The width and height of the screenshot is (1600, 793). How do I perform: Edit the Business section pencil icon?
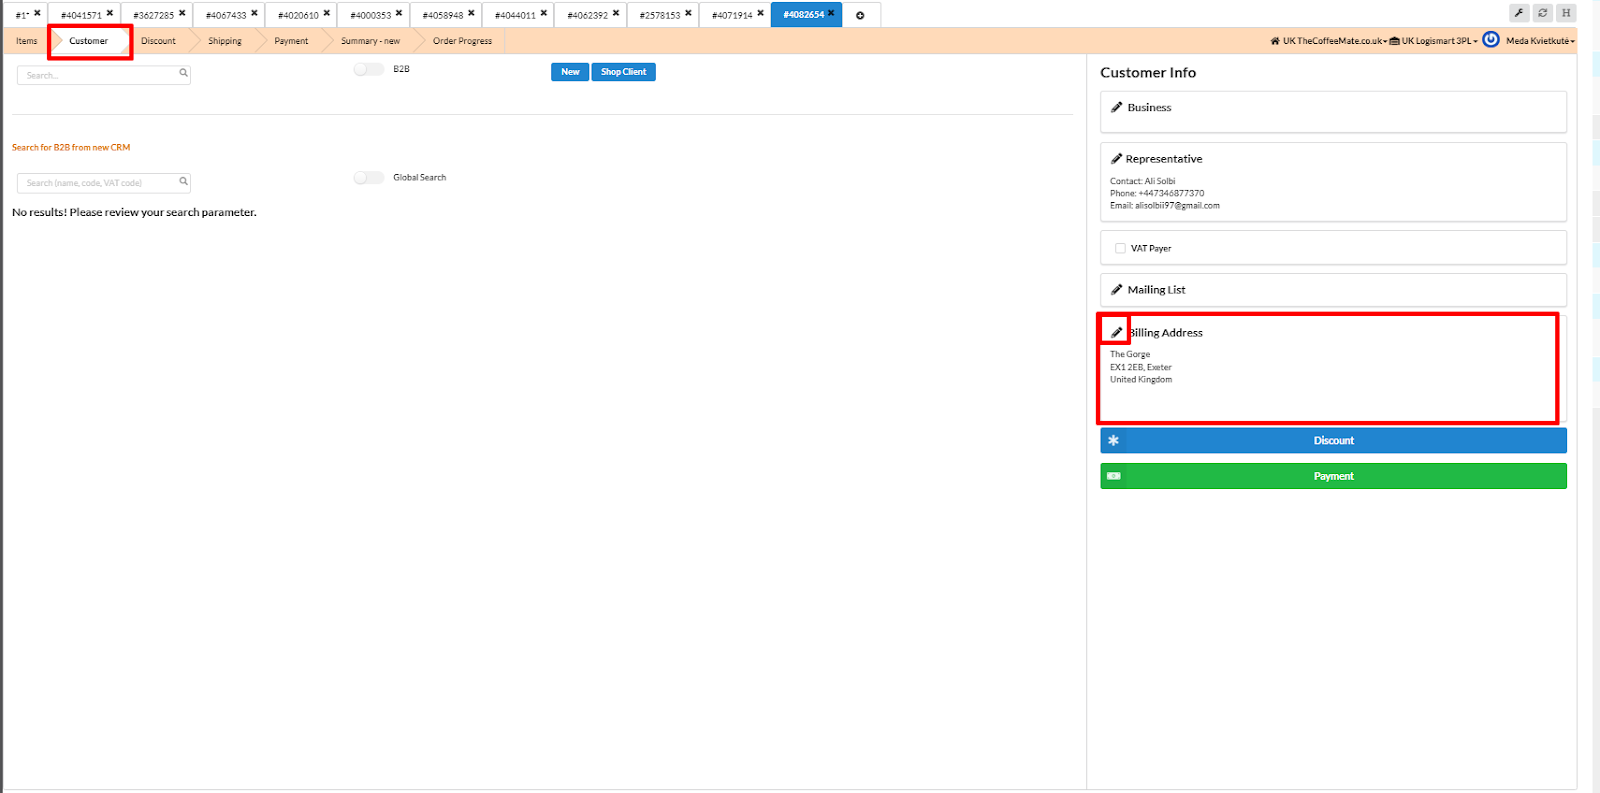(1116, 107)
